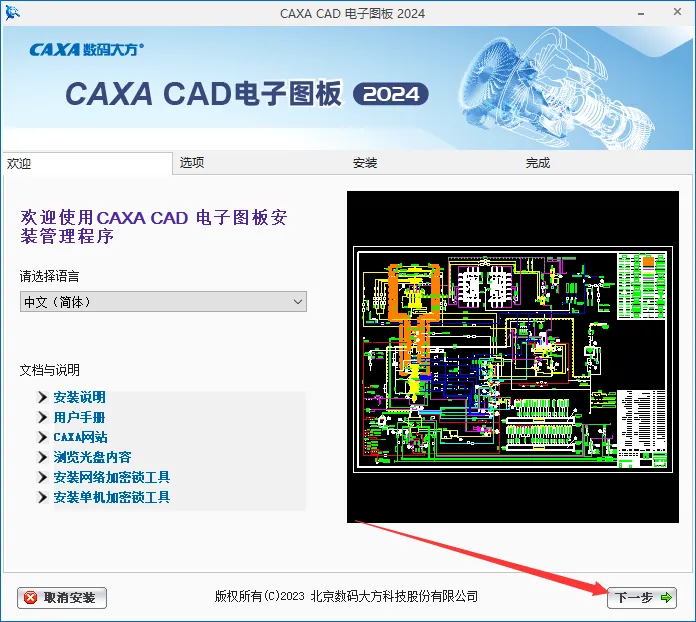Click the CAXA 数码大方 logo
This screenshot has width=696, height=622.
[x=87, y=49]
